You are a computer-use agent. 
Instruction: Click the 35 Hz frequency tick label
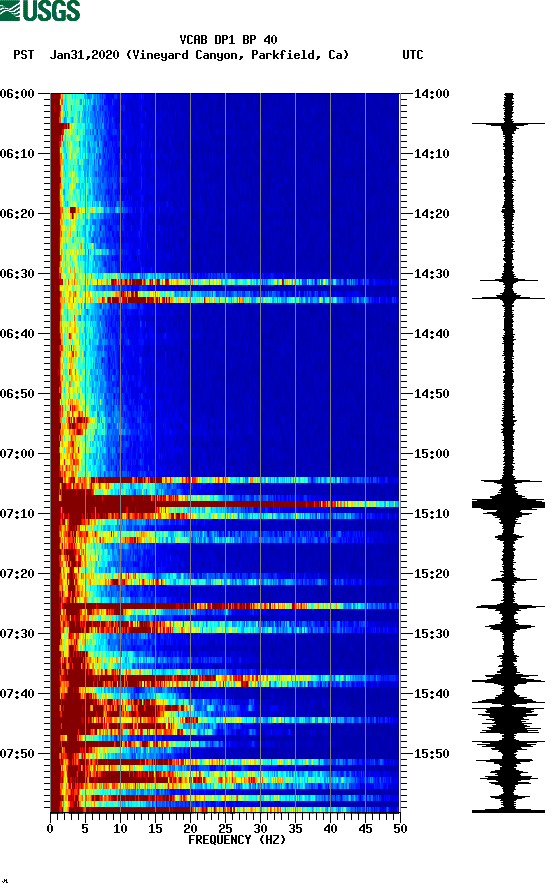295,829
